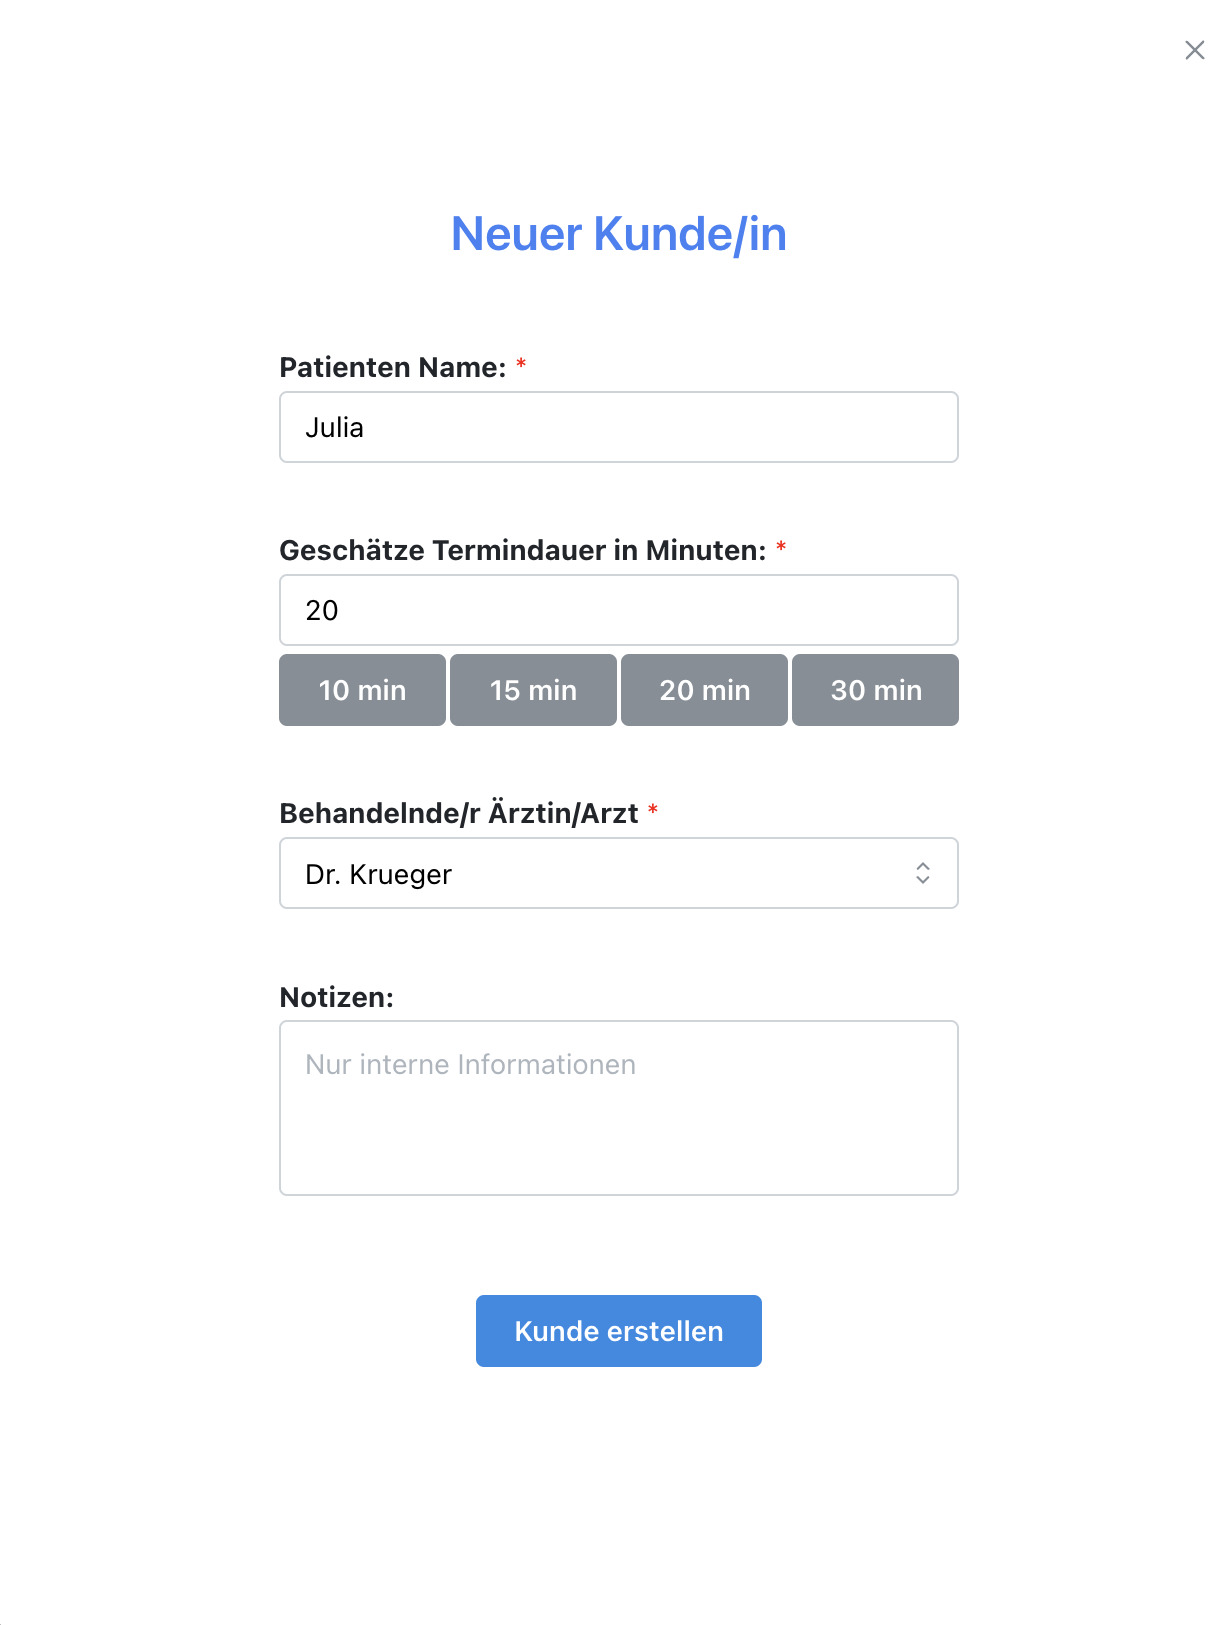Click the up-down chevron in the doctor selector
Viewport: 1220px width, 1625px height.
pyautogui.click(x=922, y=873)
